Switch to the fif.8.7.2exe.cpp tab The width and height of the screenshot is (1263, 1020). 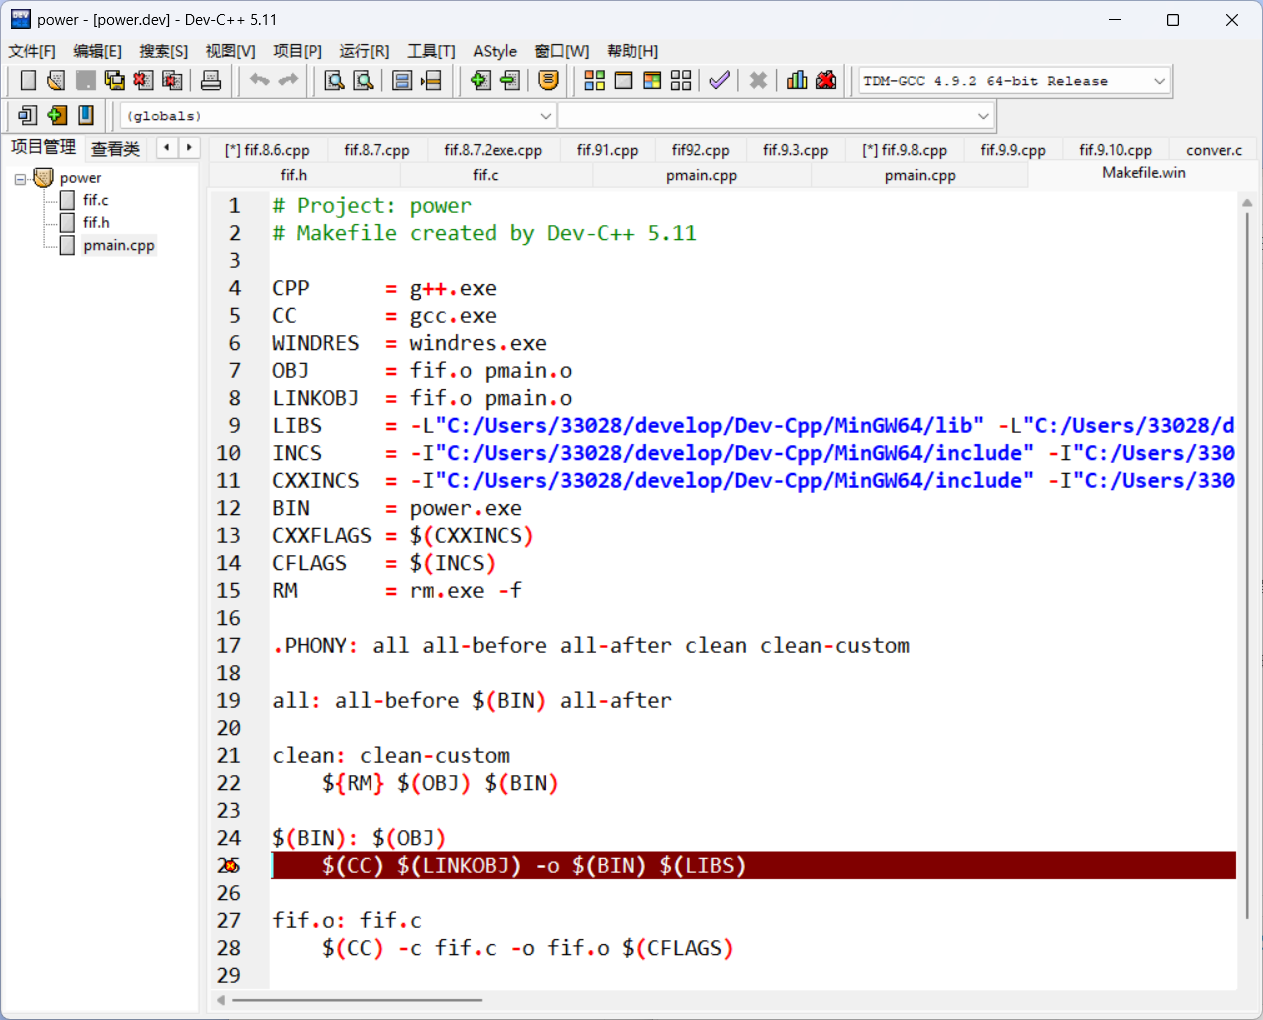(x=493, y=150)
